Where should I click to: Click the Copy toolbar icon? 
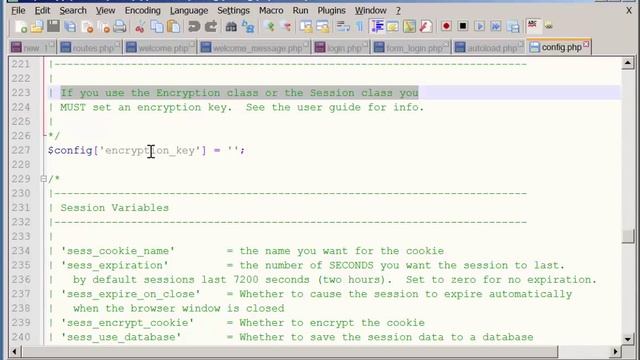(157, 27)
